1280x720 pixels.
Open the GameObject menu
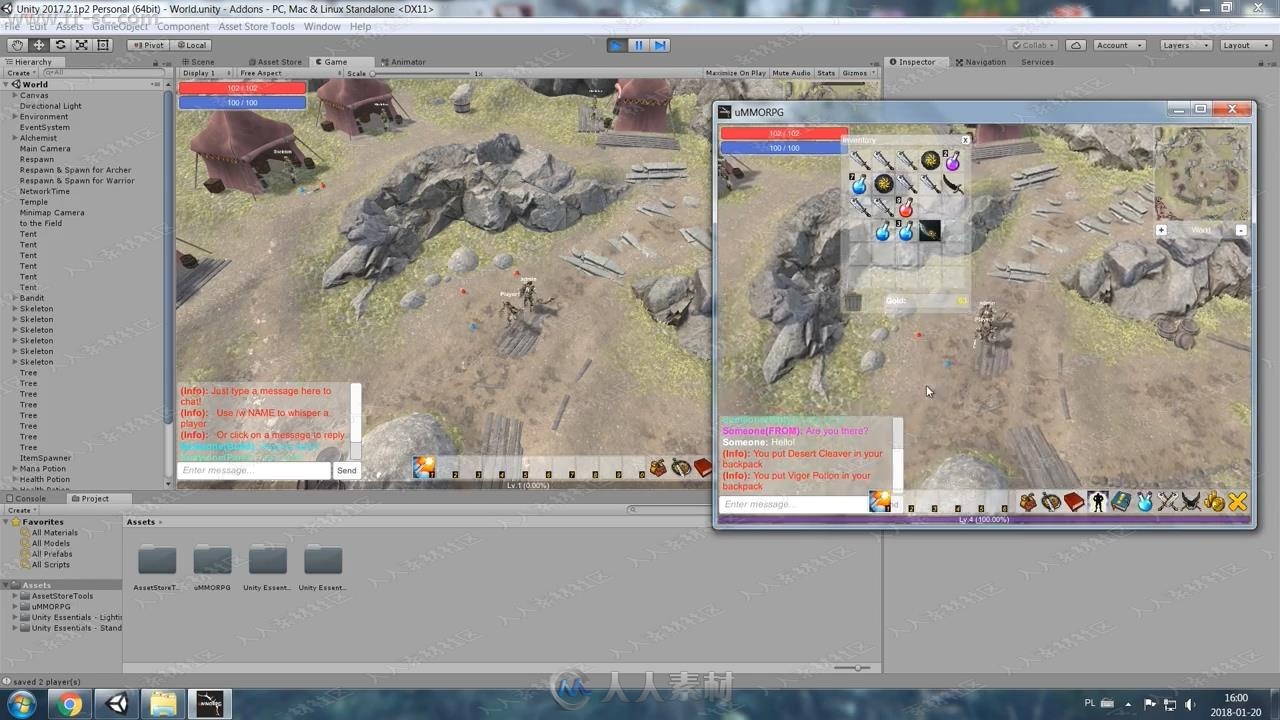point(120,27)
